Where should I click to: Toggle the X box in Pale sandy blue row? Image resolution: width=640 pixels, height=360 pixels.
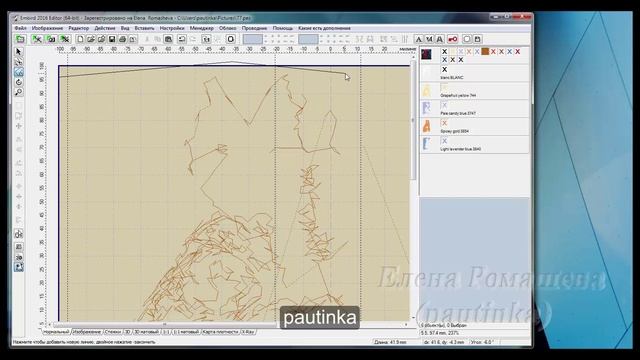click(x=444, y=105)
